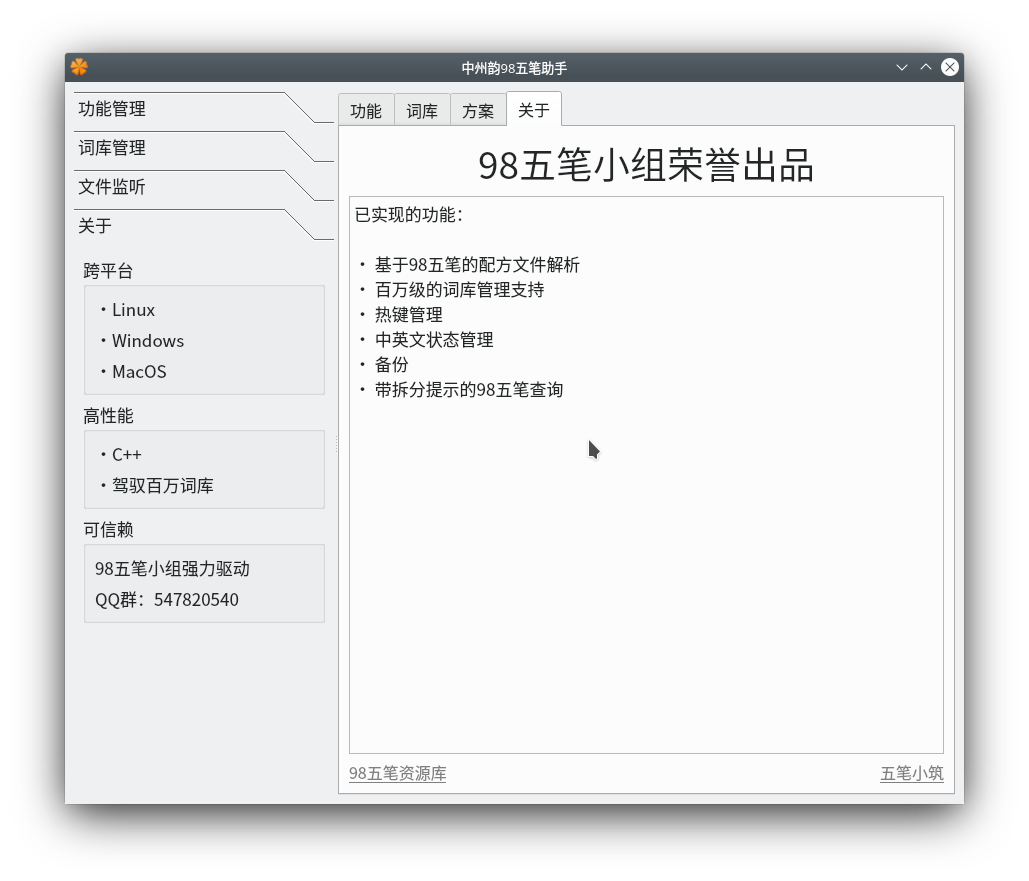Open the 词库管理 sidebar section
This screenshot has width=1029, height=881.
pos(110,148)
